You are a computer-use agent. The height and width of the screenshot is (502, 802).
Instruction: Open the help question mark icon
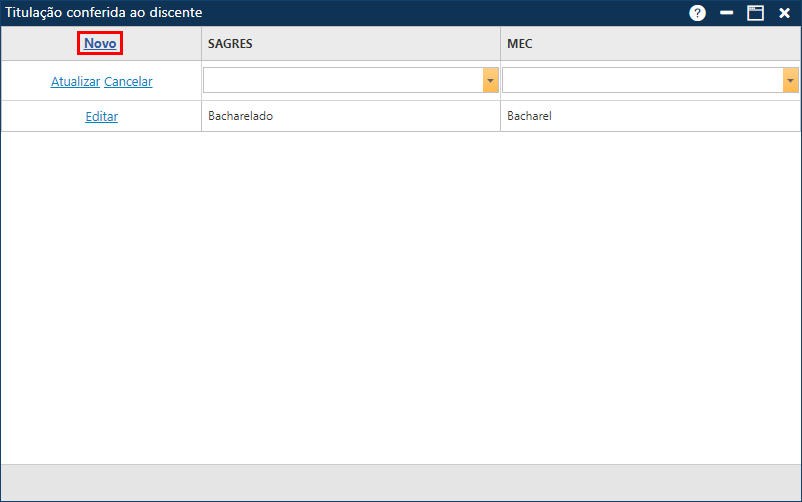(697, 13)
